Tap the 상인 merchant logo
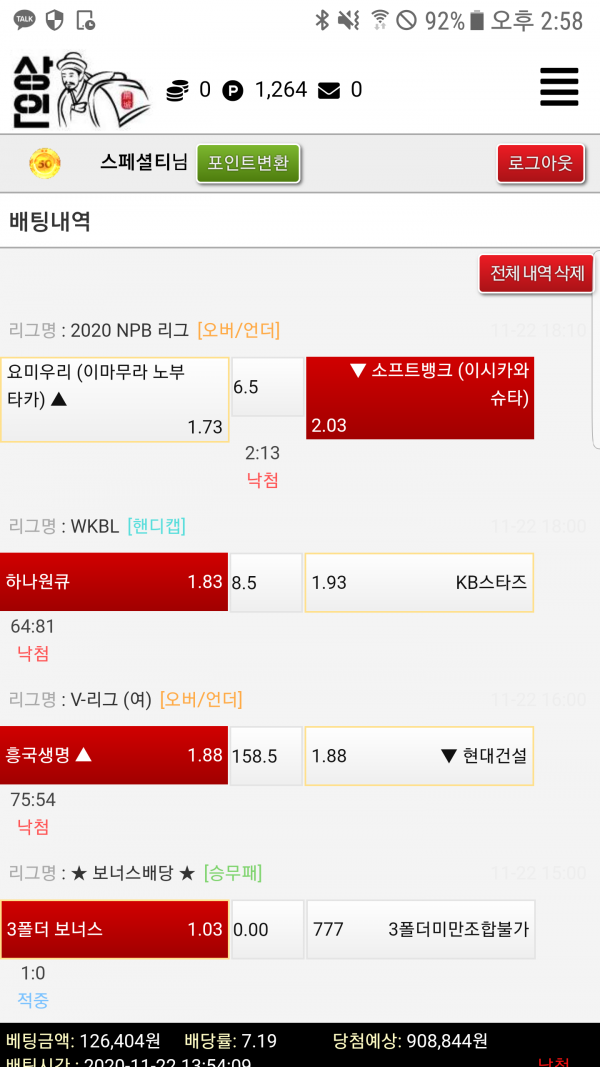 pyautogui.click(x=80, y=90)
